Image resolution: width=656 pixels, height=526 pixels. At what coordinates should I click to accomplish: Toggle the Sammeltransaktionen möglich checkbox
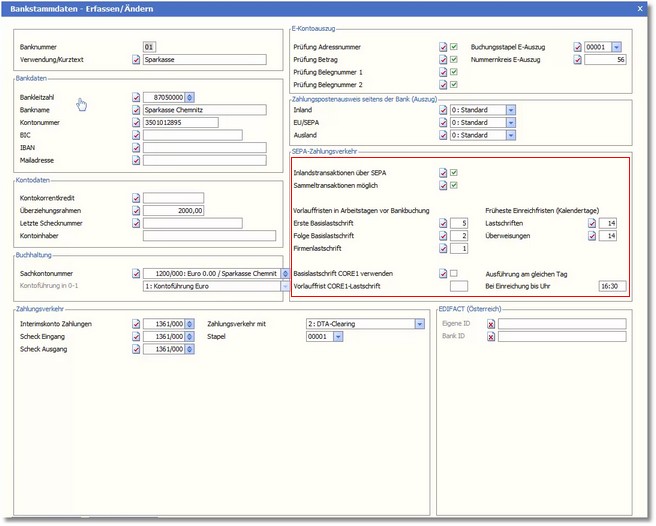coord(455,185)
